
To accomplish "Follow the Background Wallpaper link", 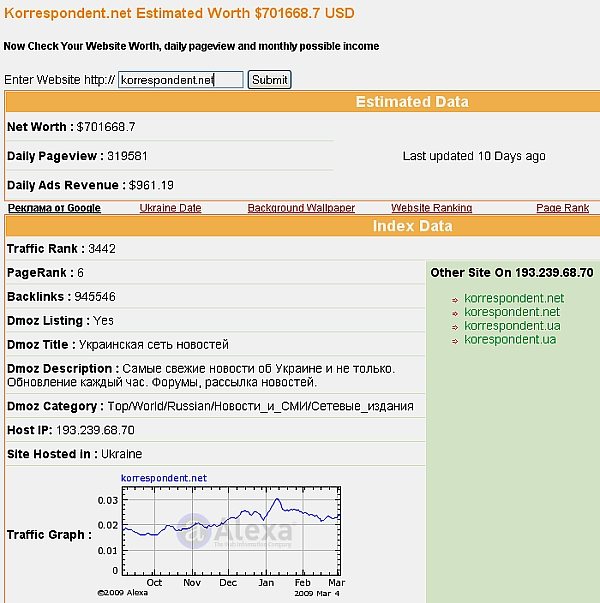I will pos(301,208).
